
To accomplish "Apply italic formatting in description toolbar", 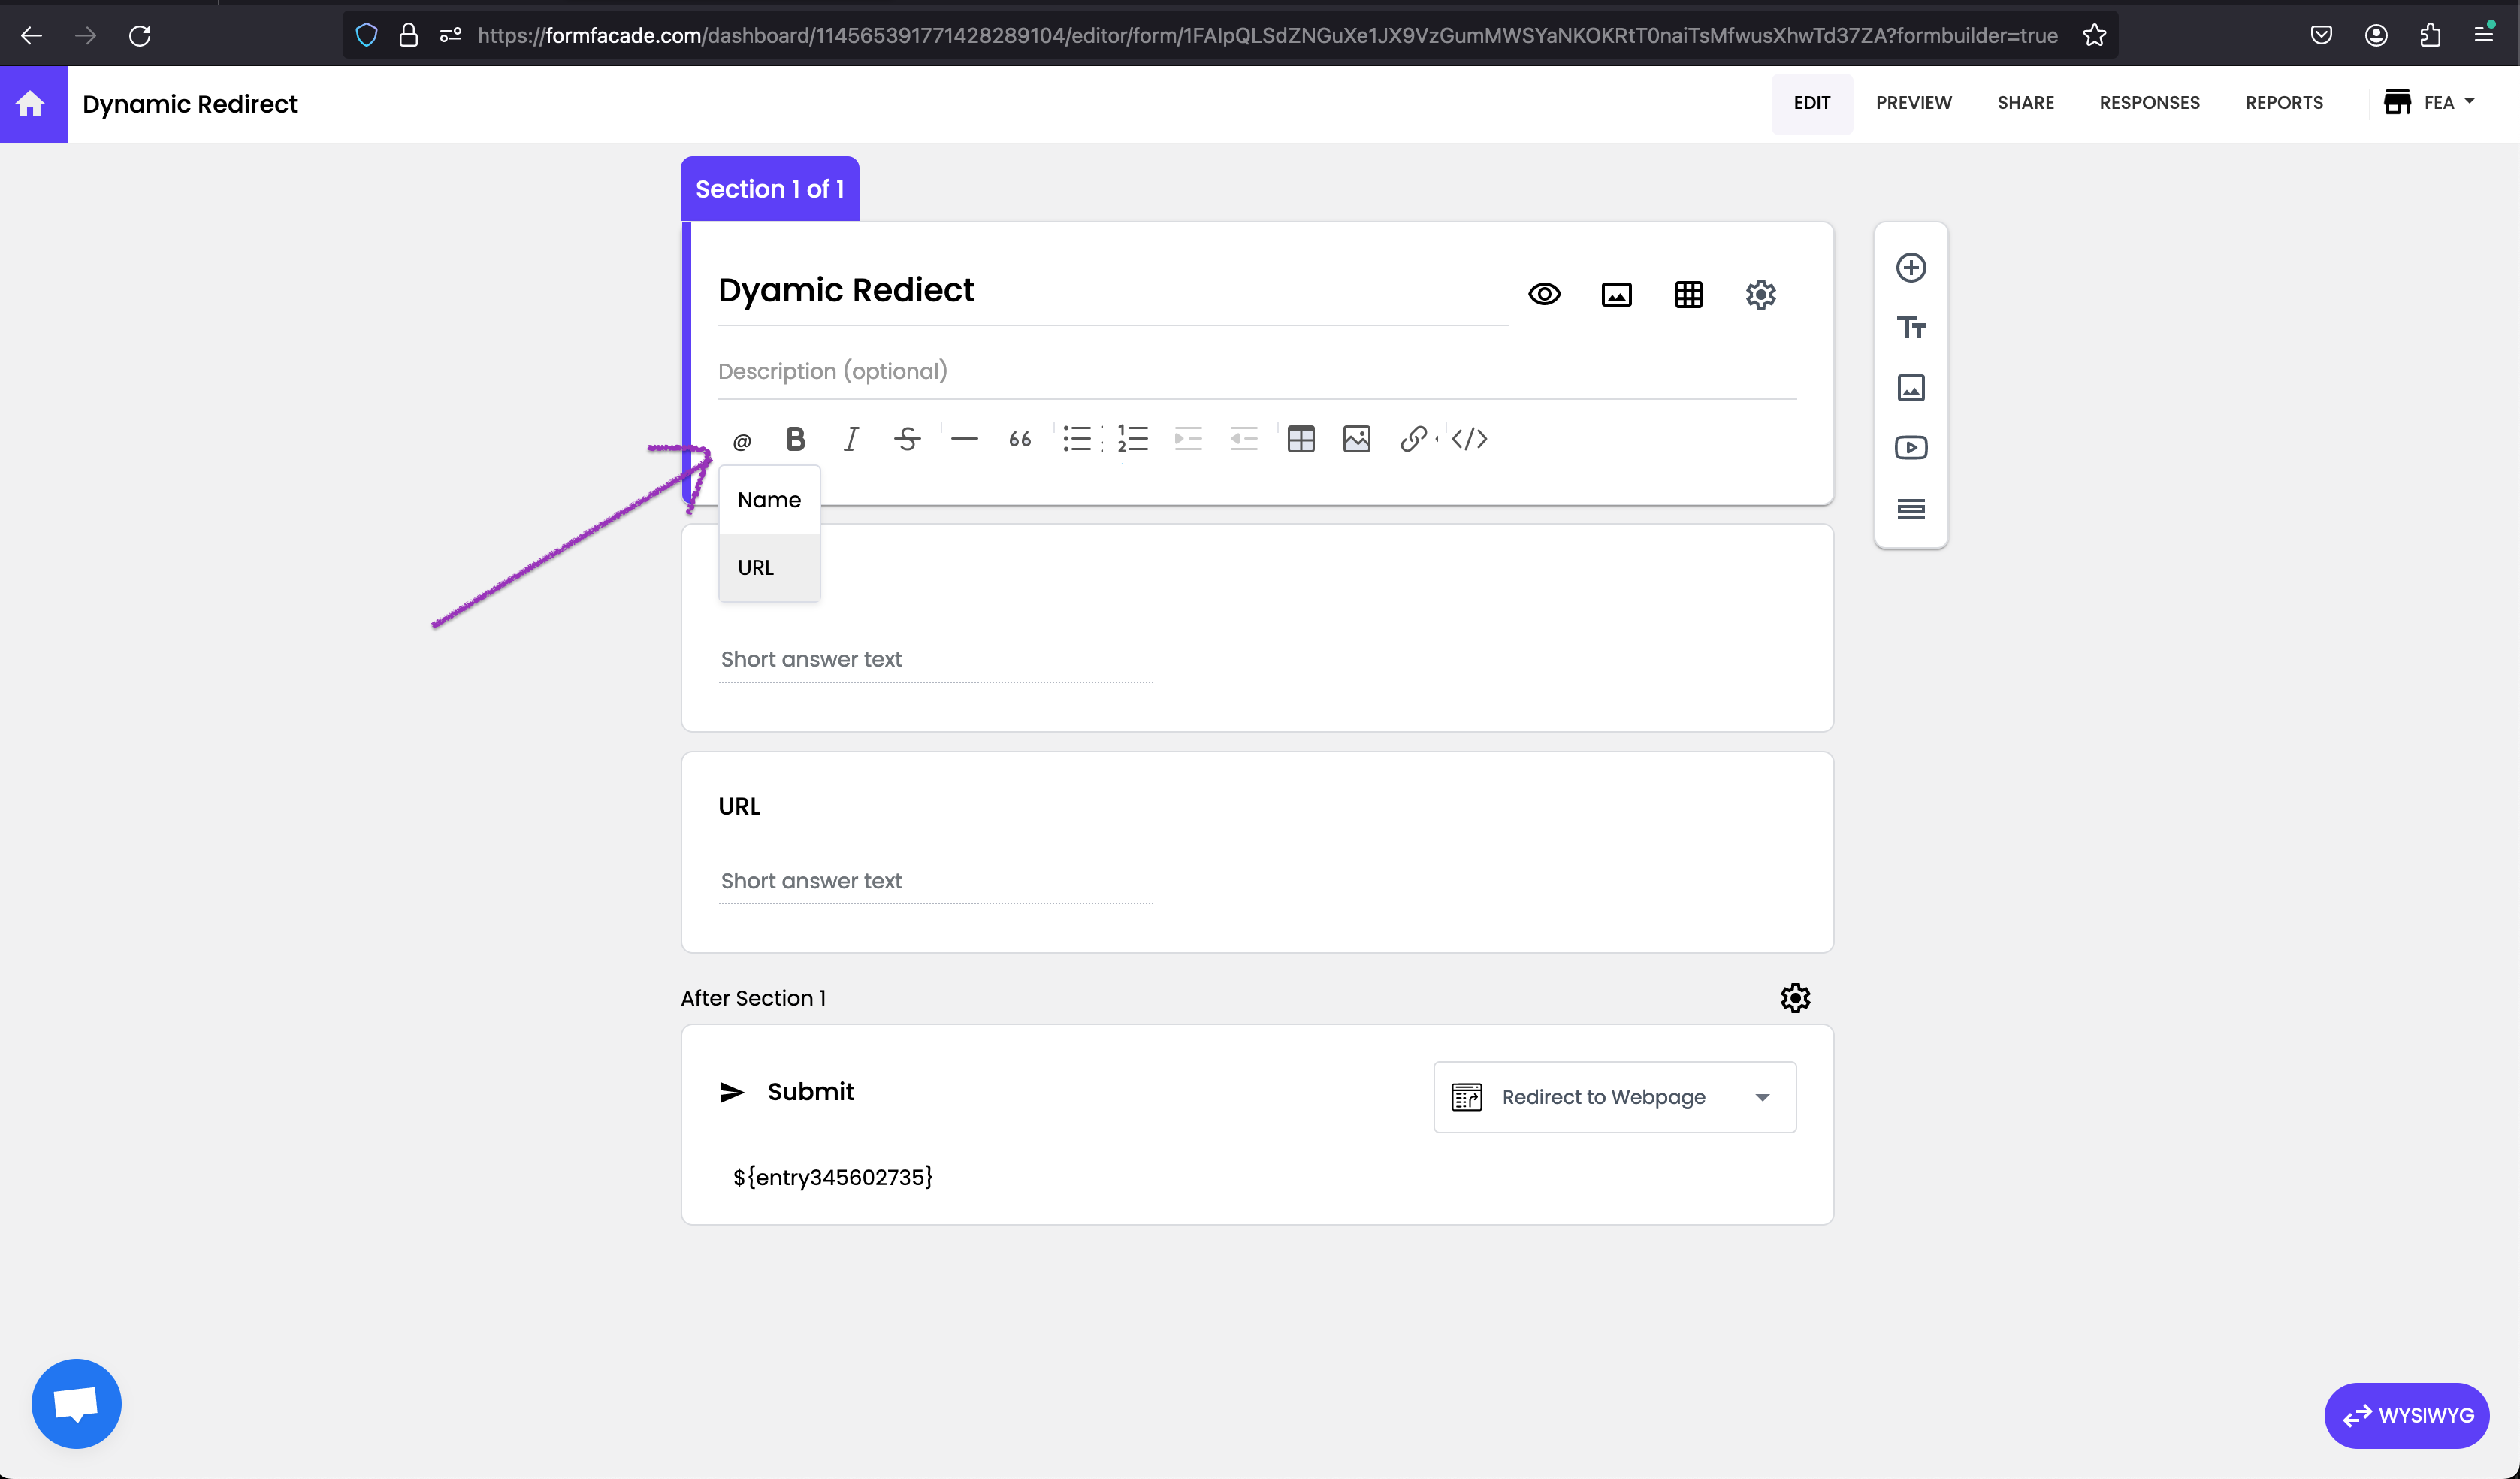I will (851, 439).
